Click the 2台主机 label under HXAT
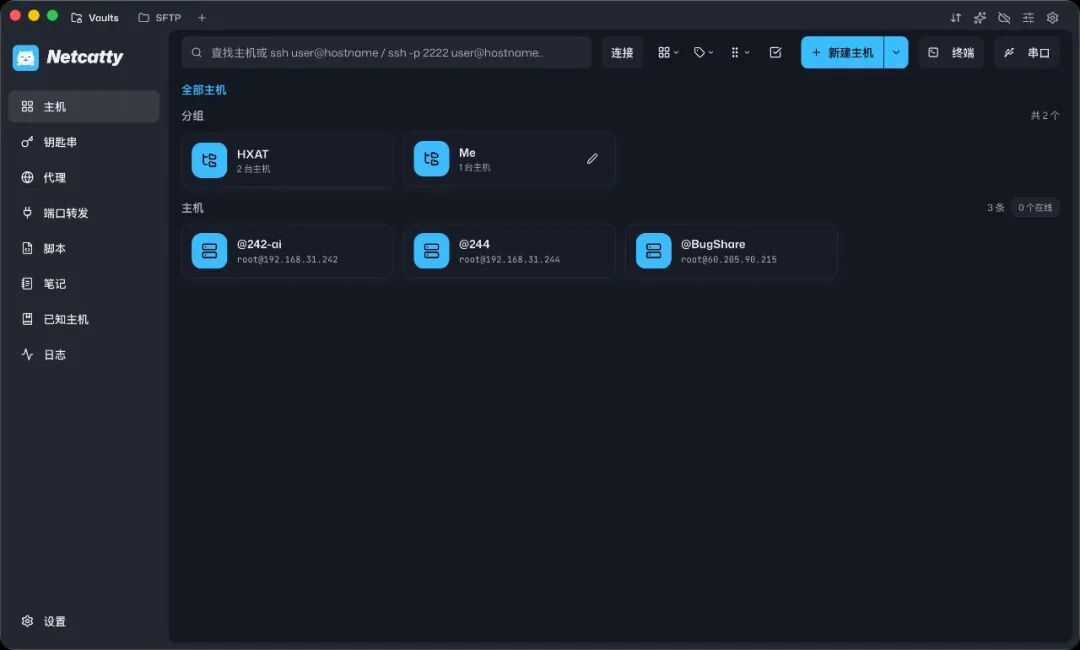 coord(253,169)
